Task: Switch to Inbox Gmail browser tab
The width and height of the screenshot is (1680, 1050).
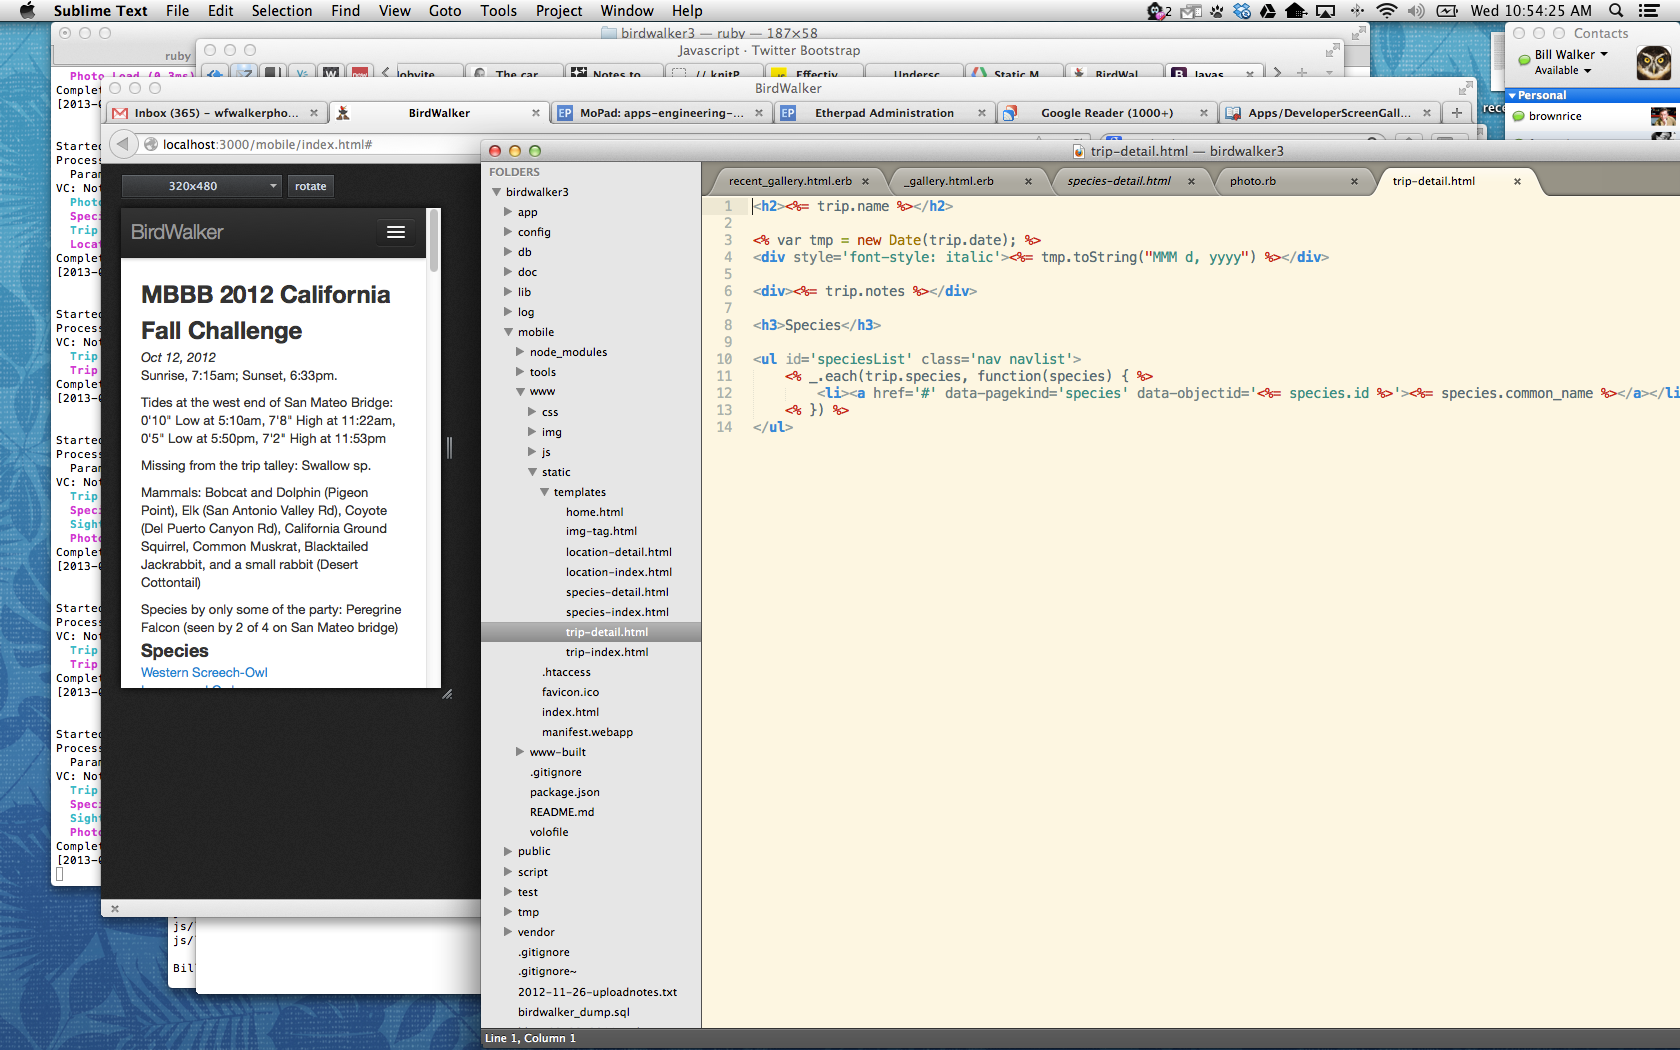Action: (x=216, y=113)
